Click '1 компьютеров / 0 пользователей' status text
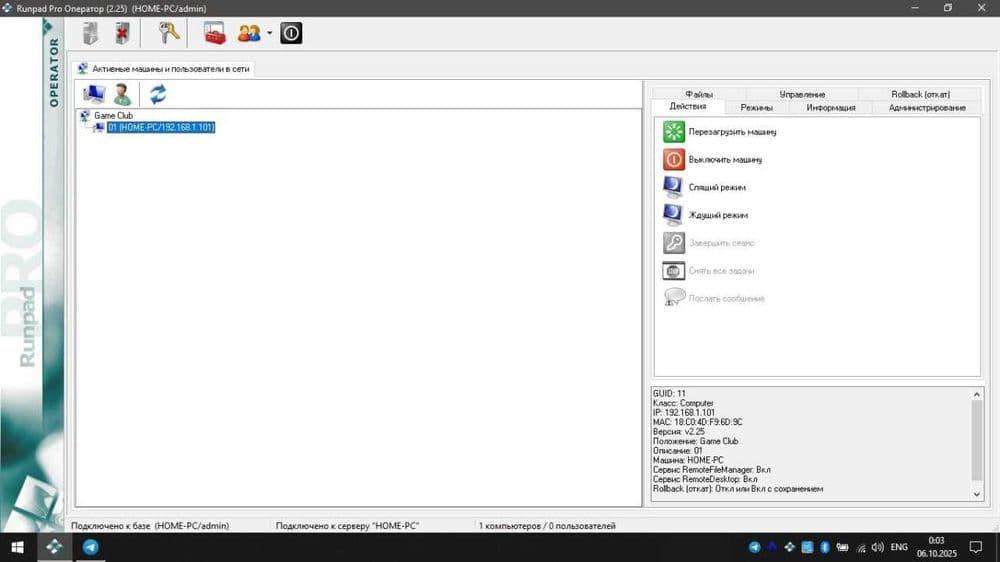This screenshot has width=1000, height=562. [x=547, y=526]
